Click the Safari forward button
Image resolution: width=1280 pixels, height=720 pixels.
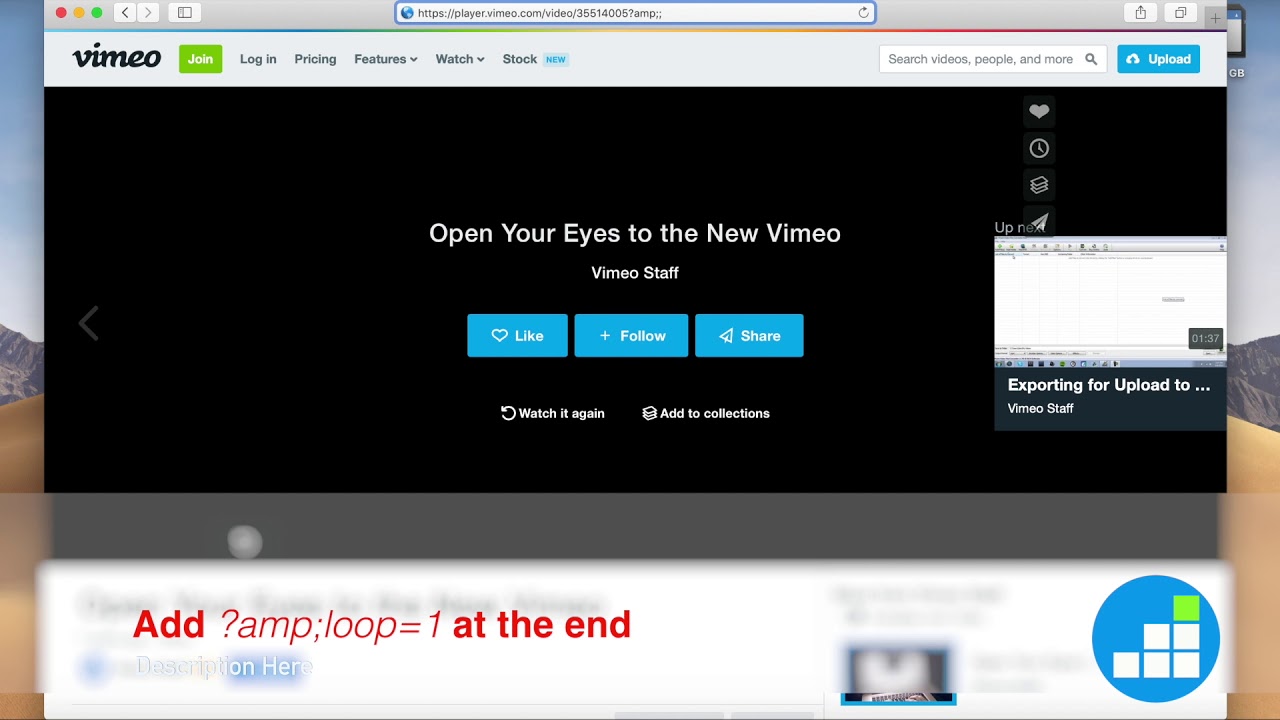149,13
